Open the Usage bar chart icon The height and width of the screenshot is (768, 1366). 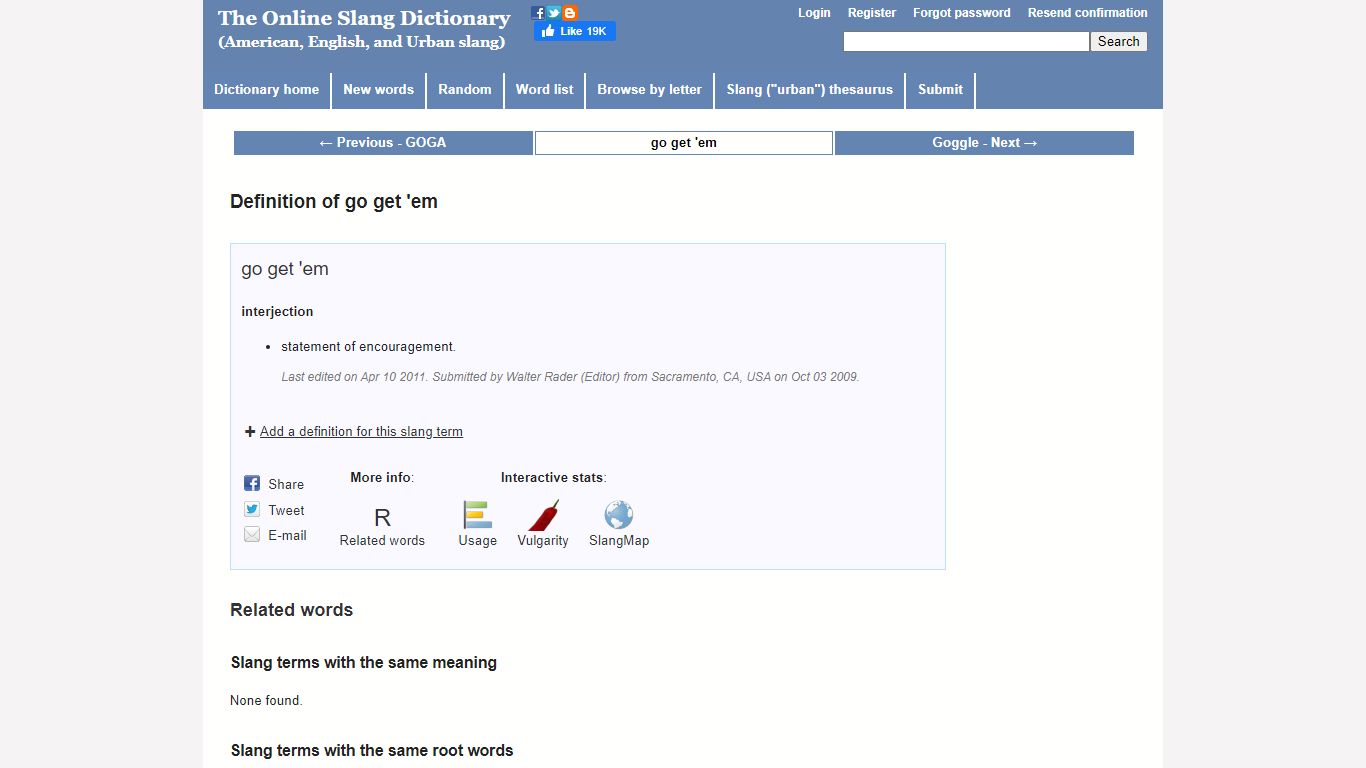click(x=477, y=515)
